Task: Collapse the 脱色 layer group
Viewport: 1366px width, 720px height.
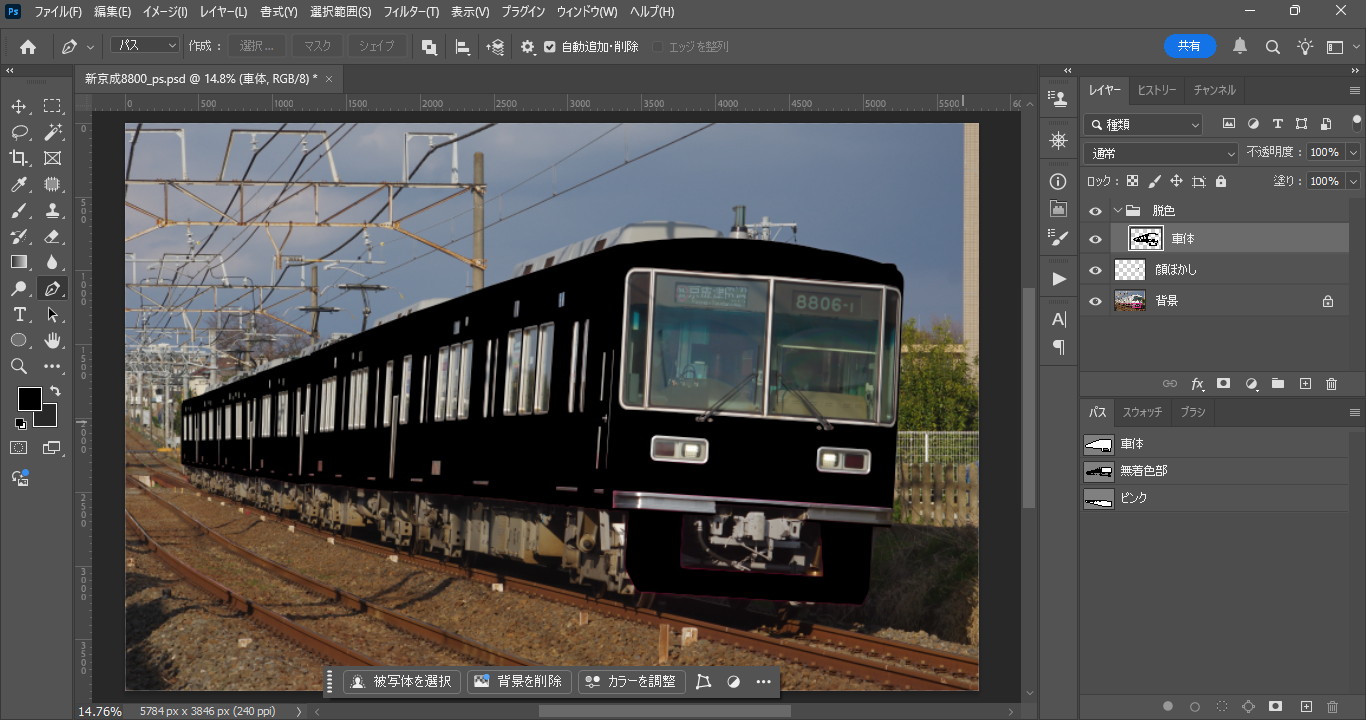Action: pos(1117,211)
